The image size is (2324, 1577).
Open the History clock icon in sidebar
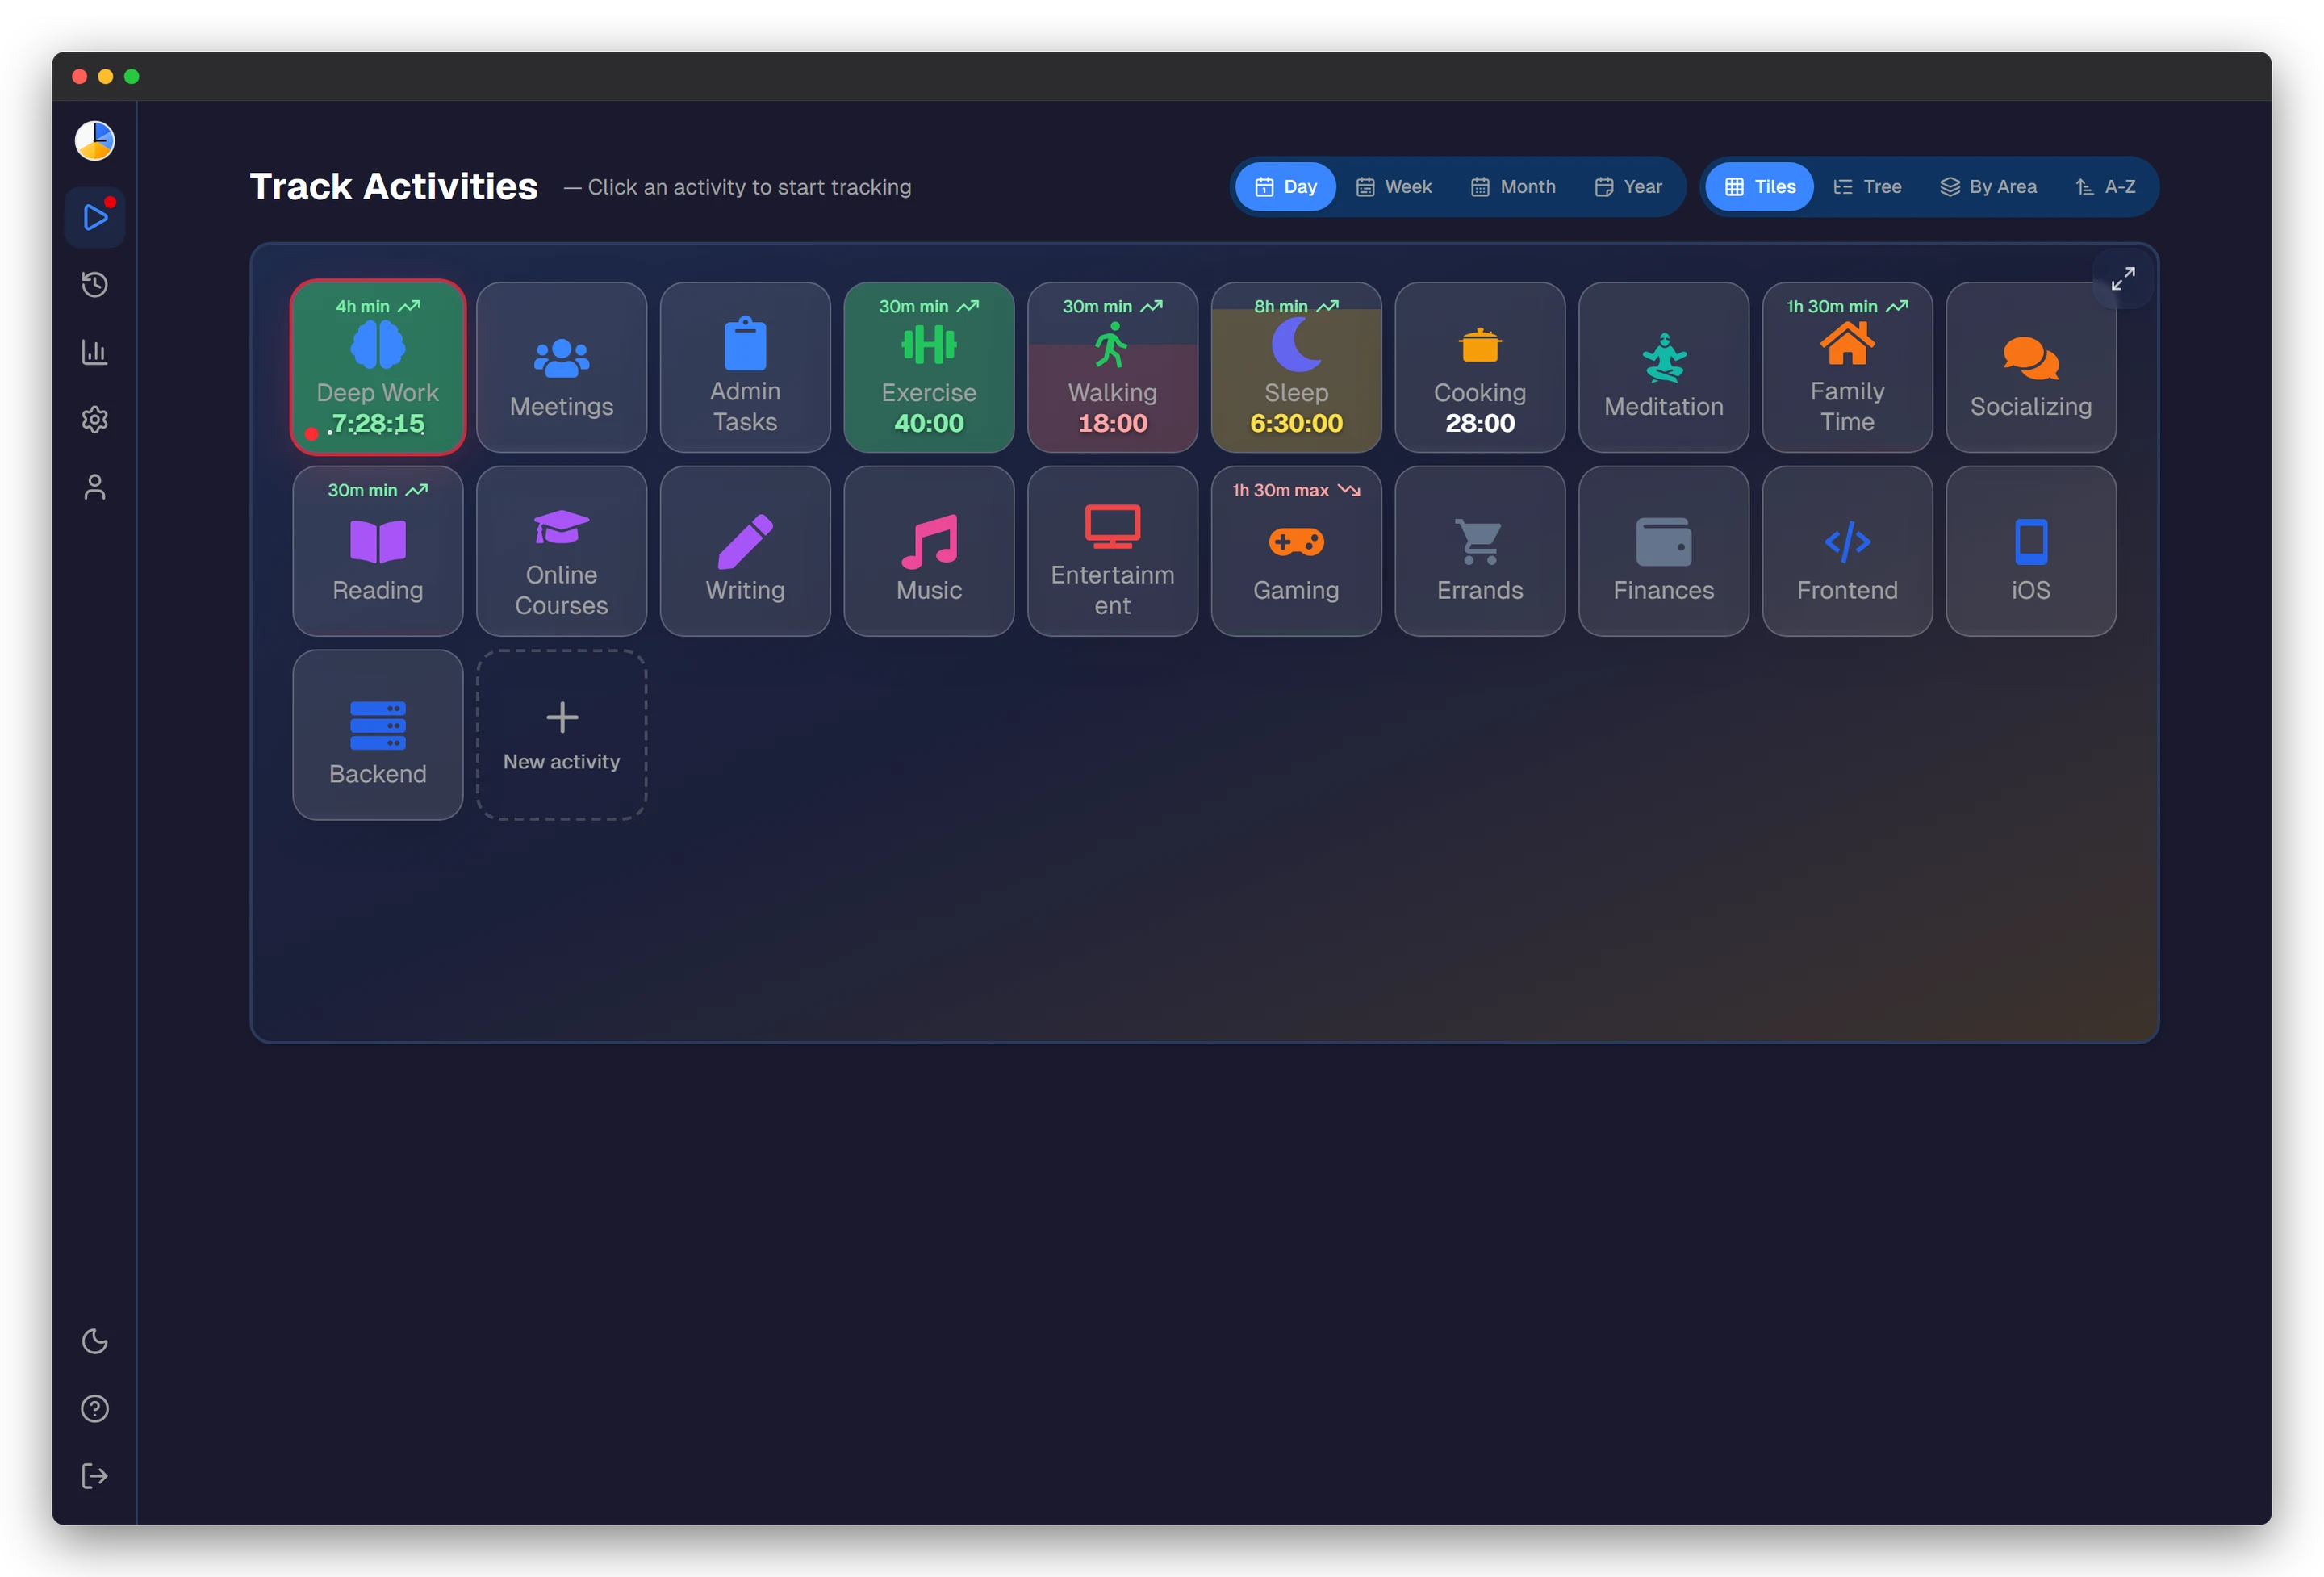95,285
